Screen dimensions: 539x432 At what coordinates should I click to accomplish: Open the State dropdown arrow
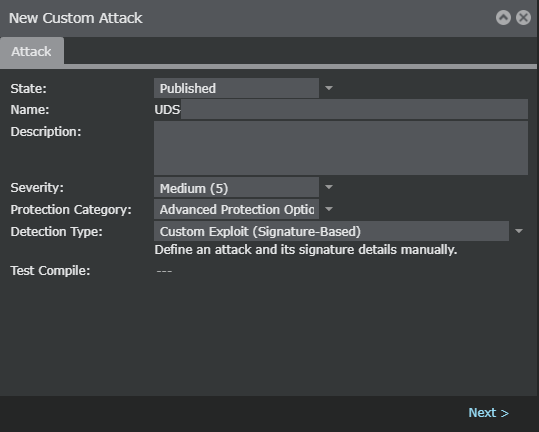tap(329, 88)
